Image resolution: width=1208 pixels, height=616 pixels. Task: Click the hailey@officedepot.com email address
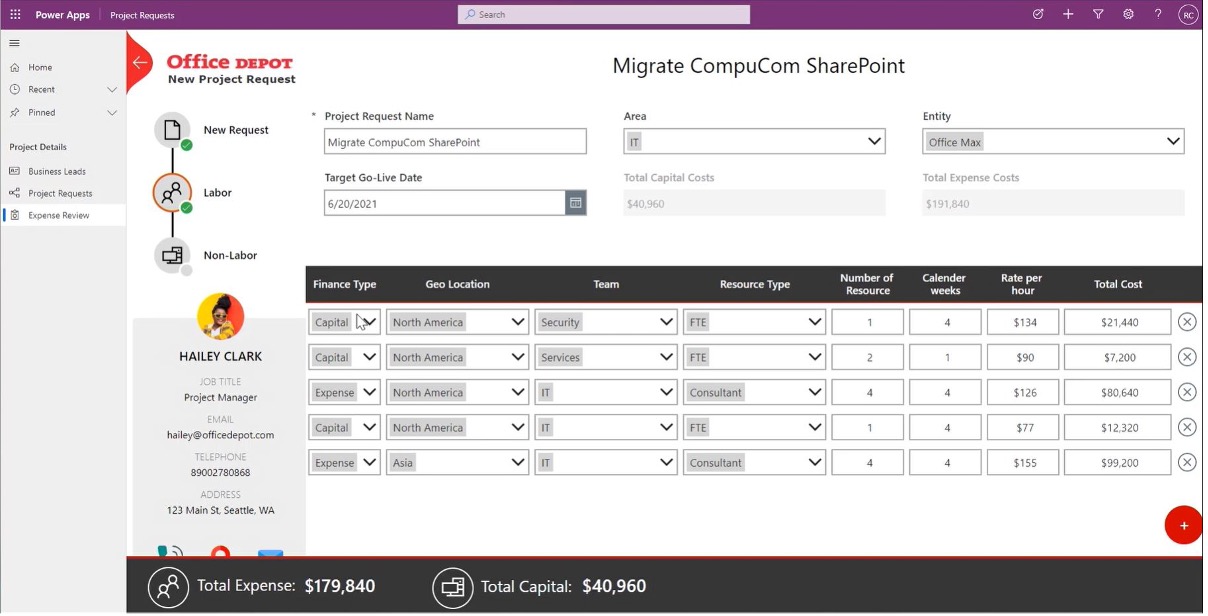click(220, 435)
